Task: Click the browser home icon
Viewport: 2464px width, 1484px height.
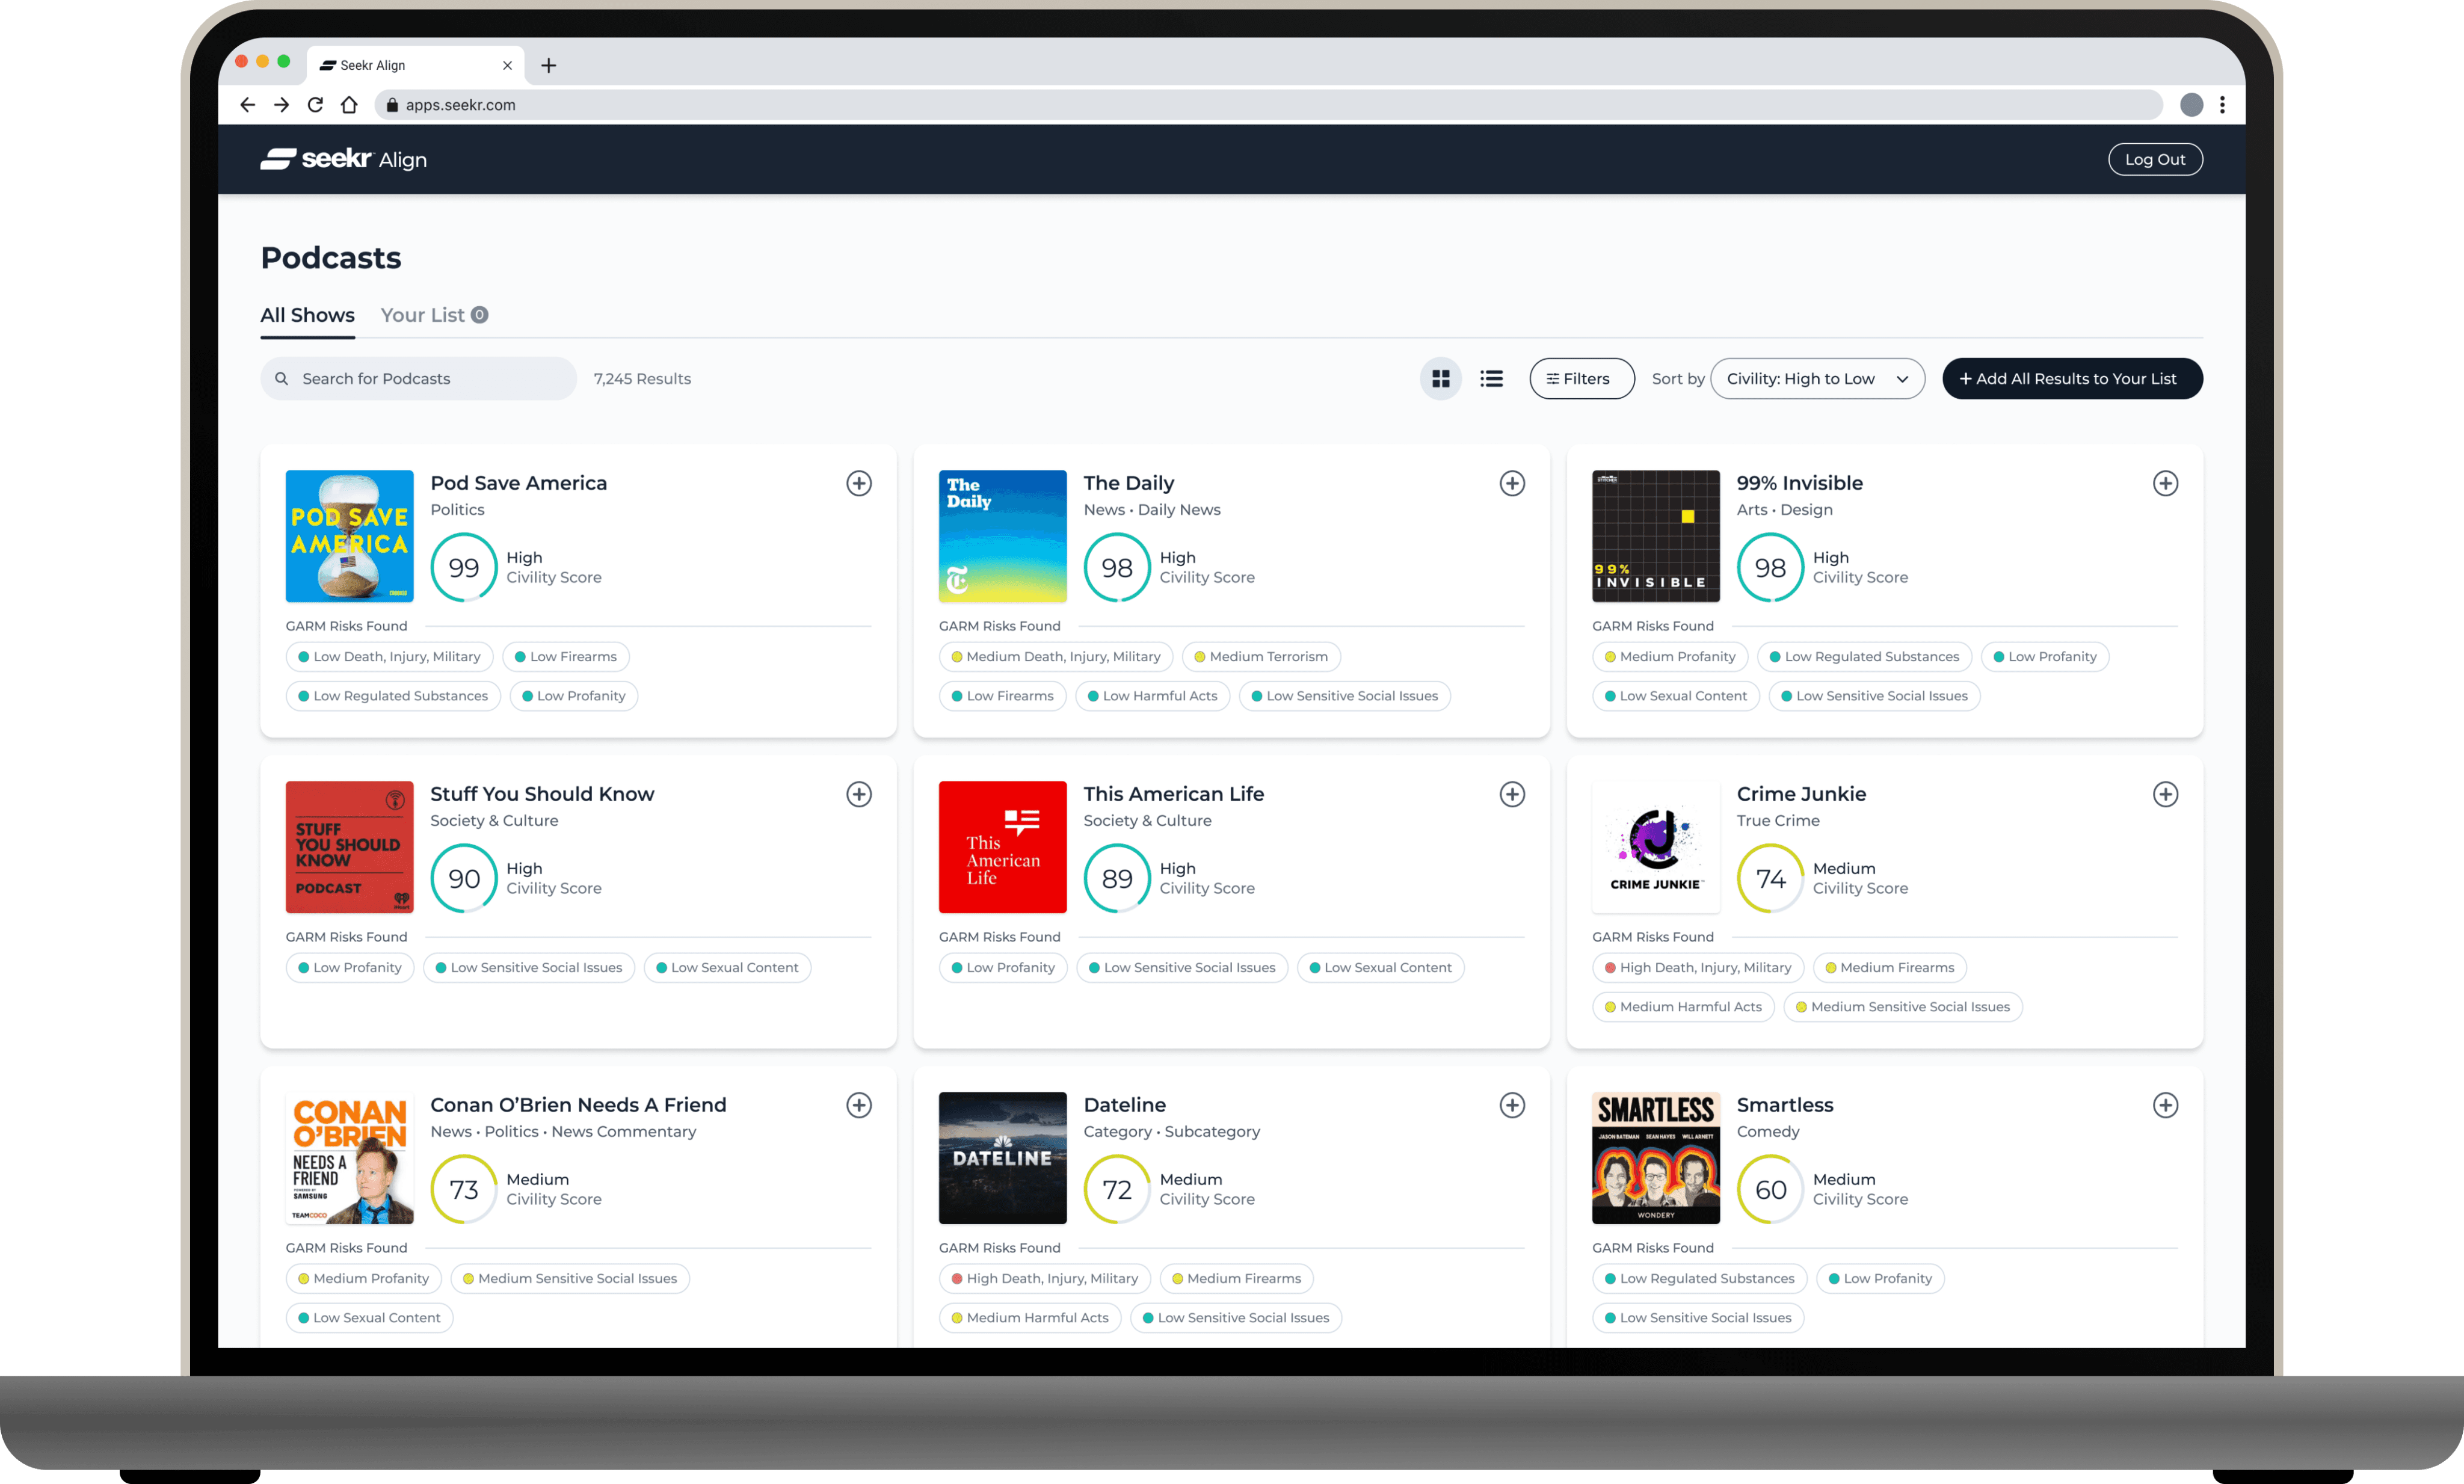Action: coord(349,105)
